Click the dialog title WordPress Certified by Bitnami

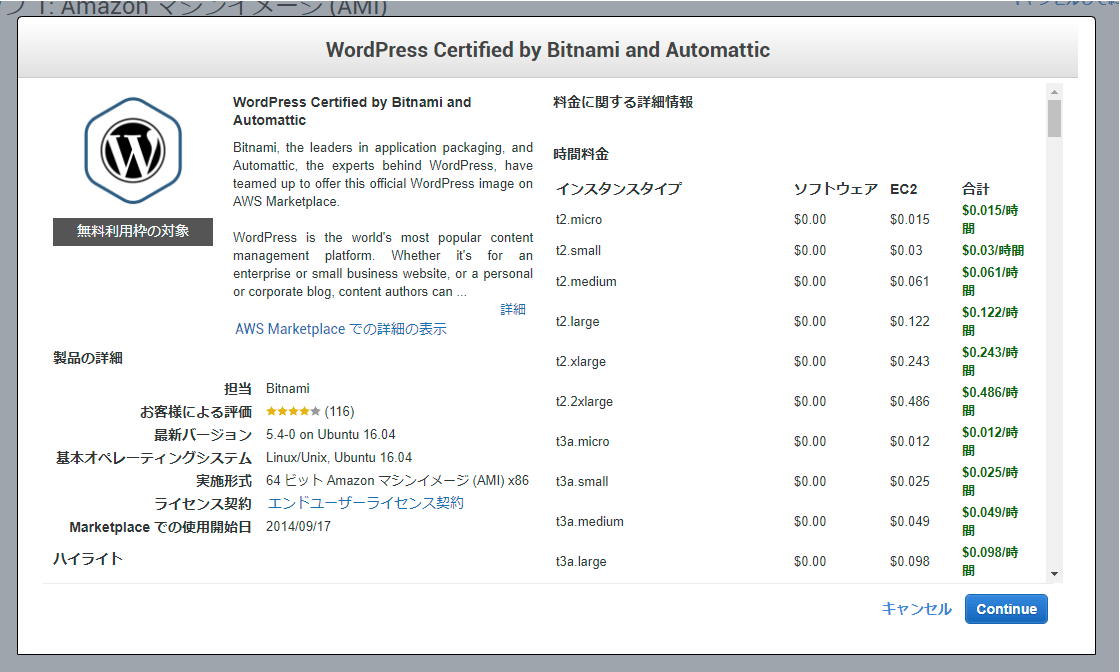coord(548,50)
